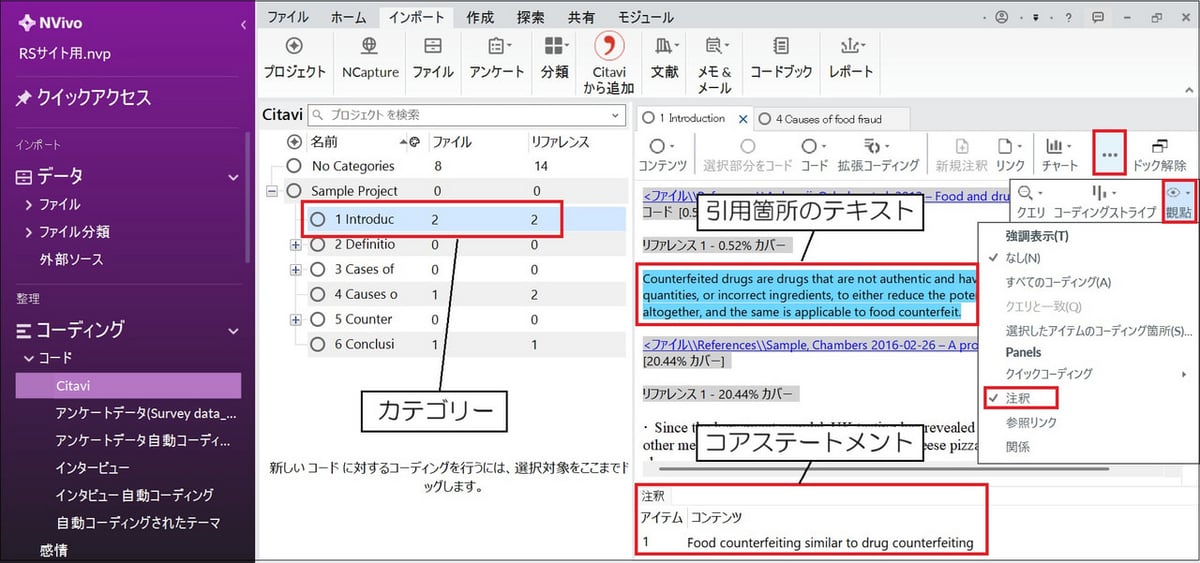Image resolution: width=1200 pixels, height=563 pixels.
Task: Expand the project search options chevron
Action: [x=618, y=114]
